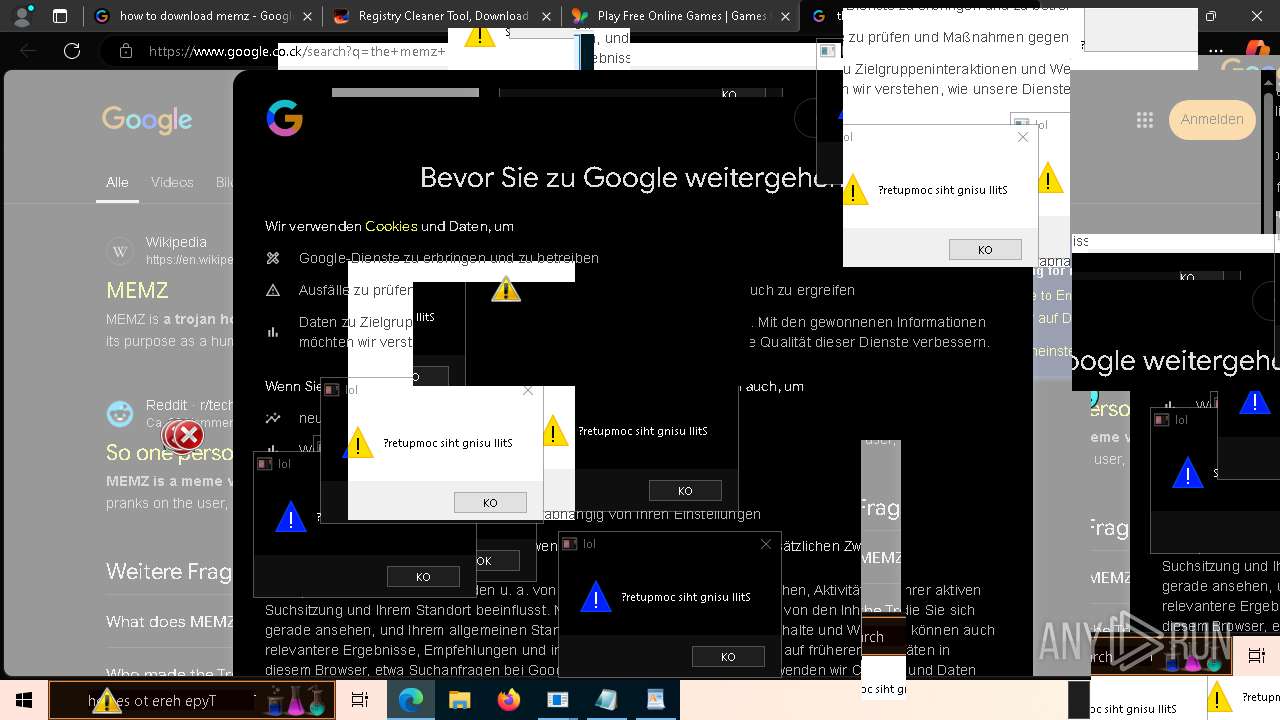Image resolution: width=1280 pixels, height=720 pixels.
Task: Close the white center-left 'lol' message box
Action: (527, 390)
